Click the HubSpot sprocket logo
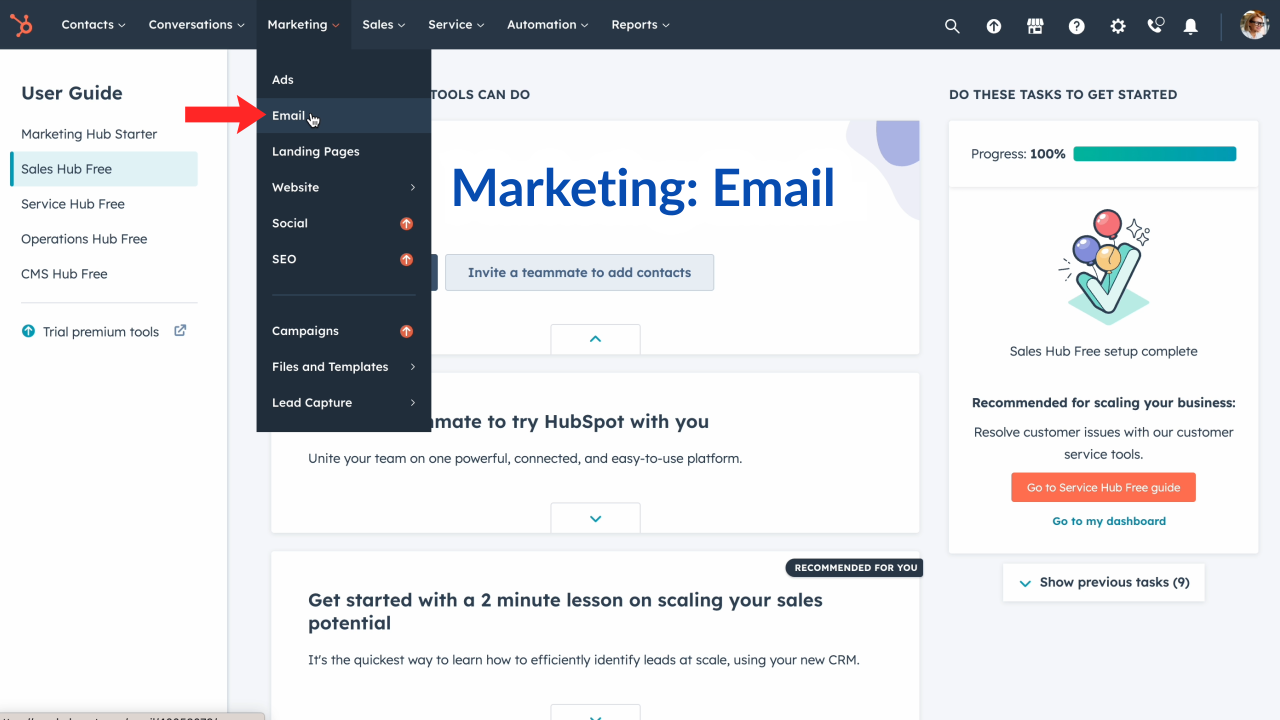This screenshot has height=720, width=1280. pyautogui.click(x=21, y=25)
